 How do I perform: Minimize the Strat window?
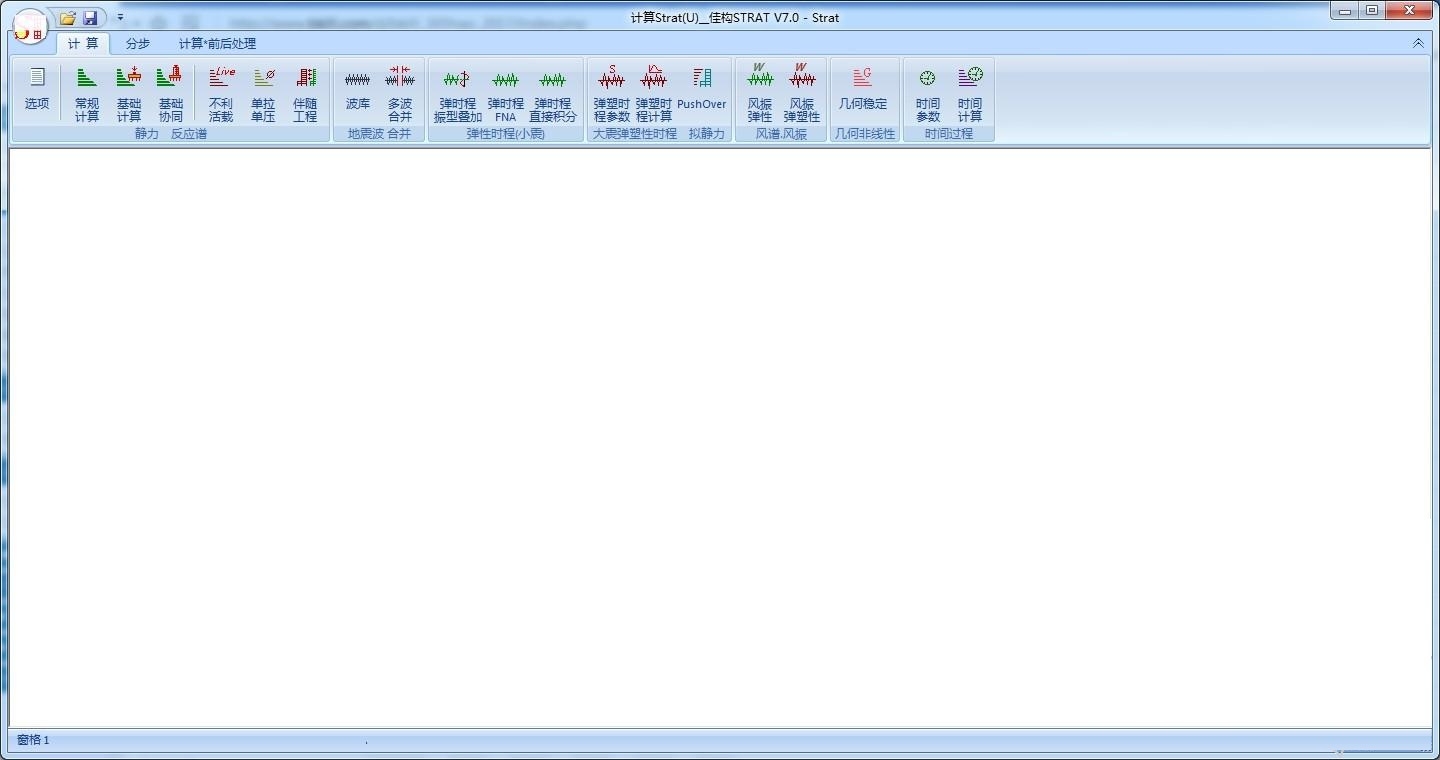coord(1345,11)
